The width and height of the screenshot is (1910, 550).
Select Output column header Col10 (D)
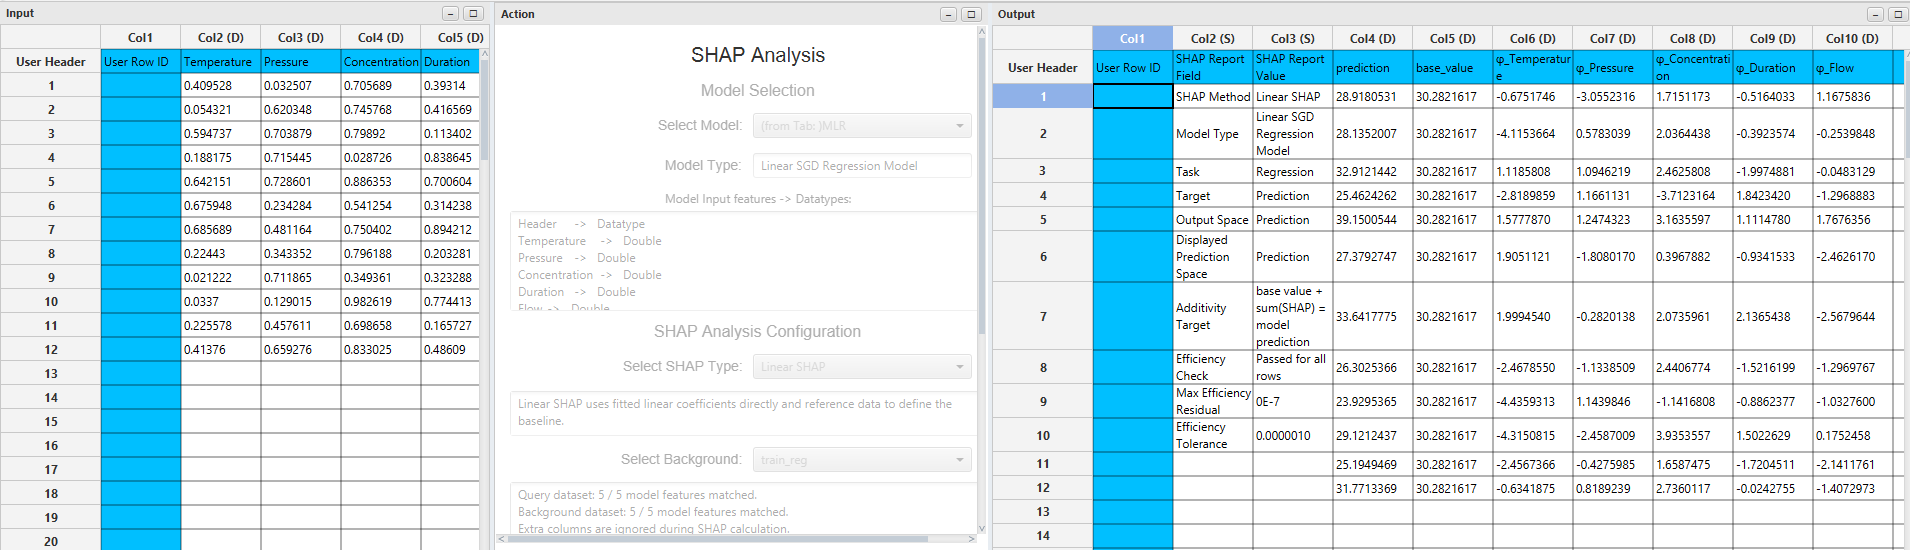pos(1852,38)
